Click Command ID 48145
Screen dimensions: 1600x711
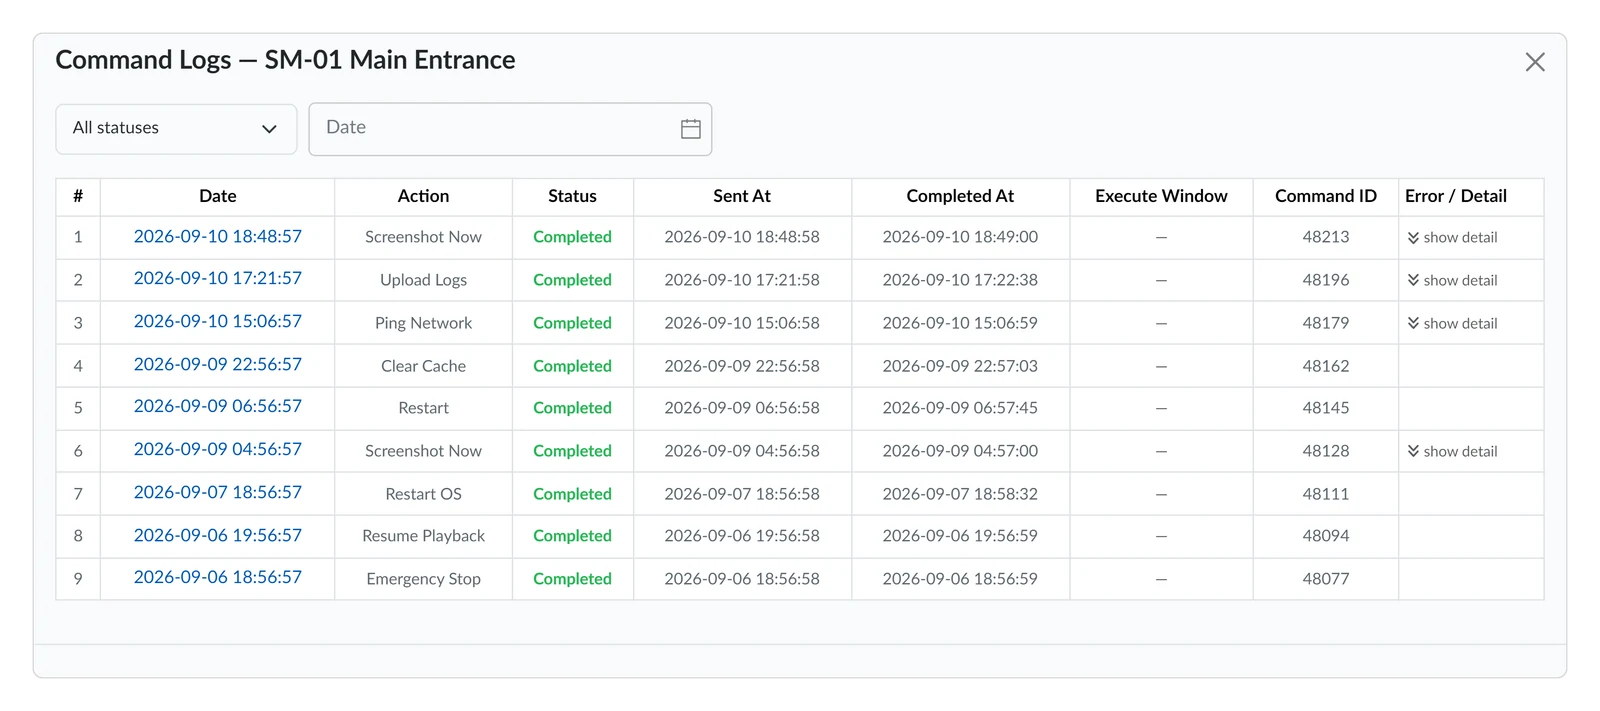pos(1326,409)
